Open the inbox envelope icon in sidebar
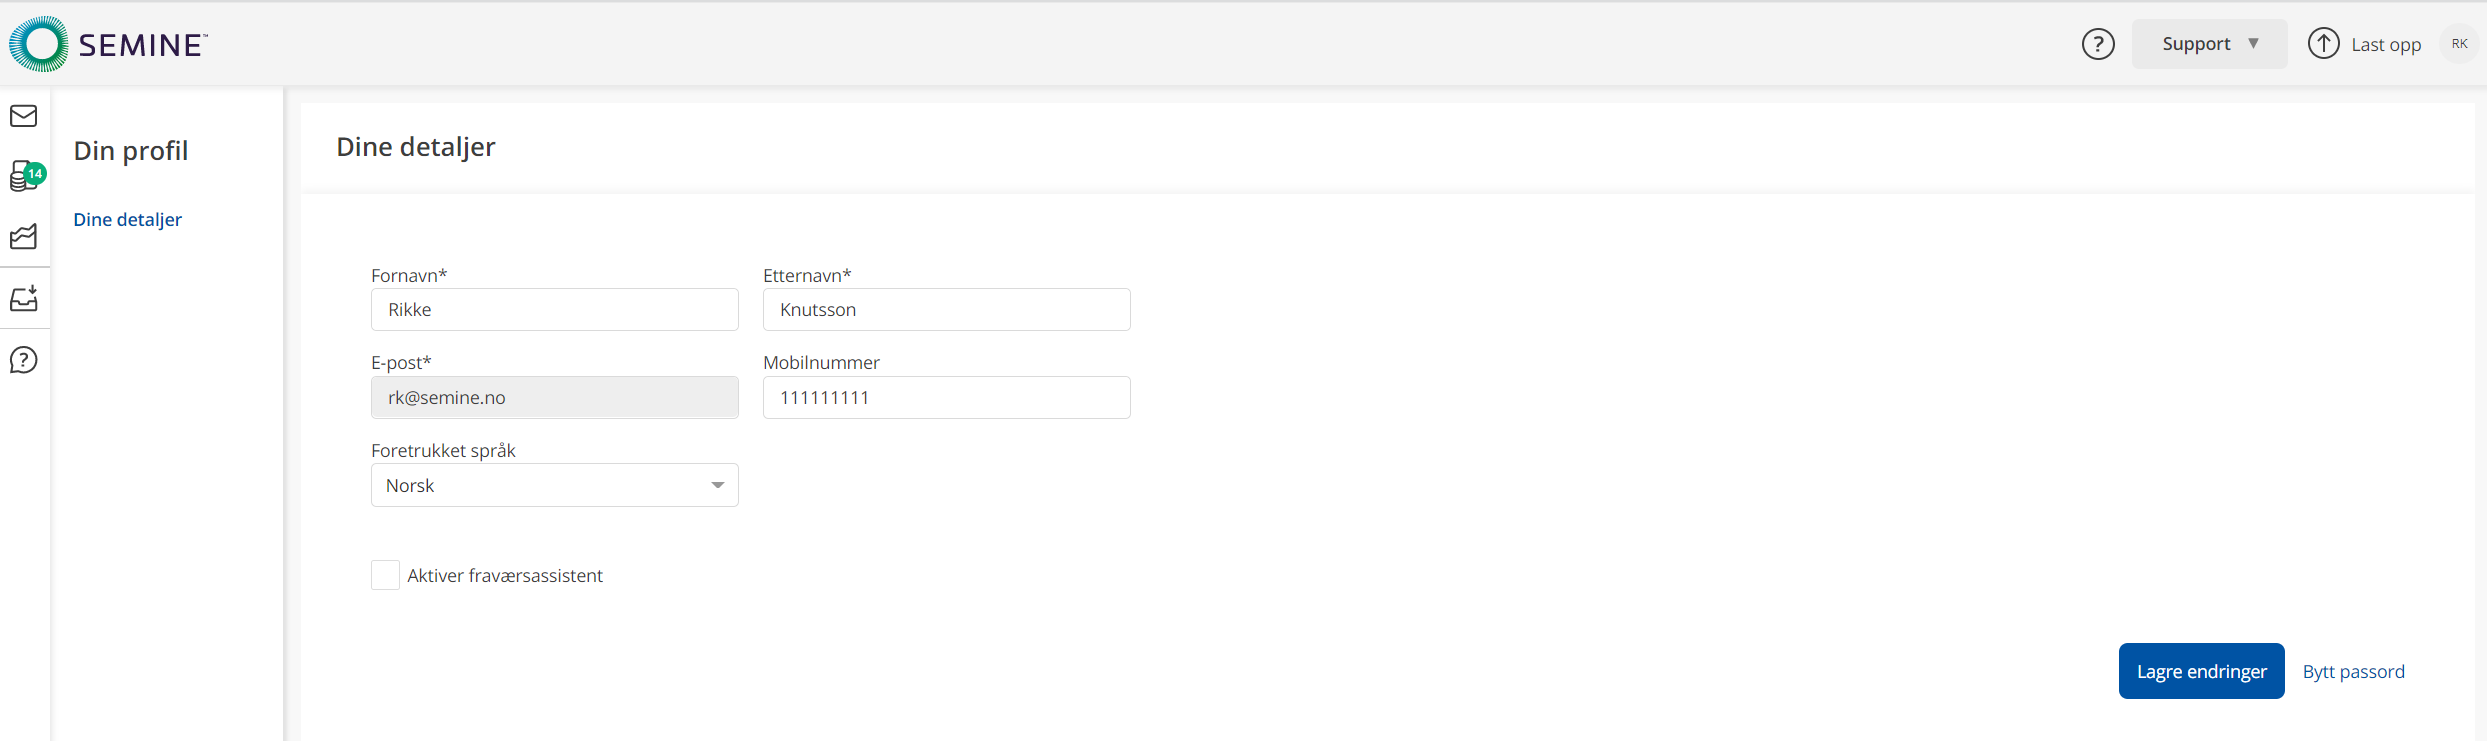Viewport: 2487px width, 741px height. pos(24,116)
